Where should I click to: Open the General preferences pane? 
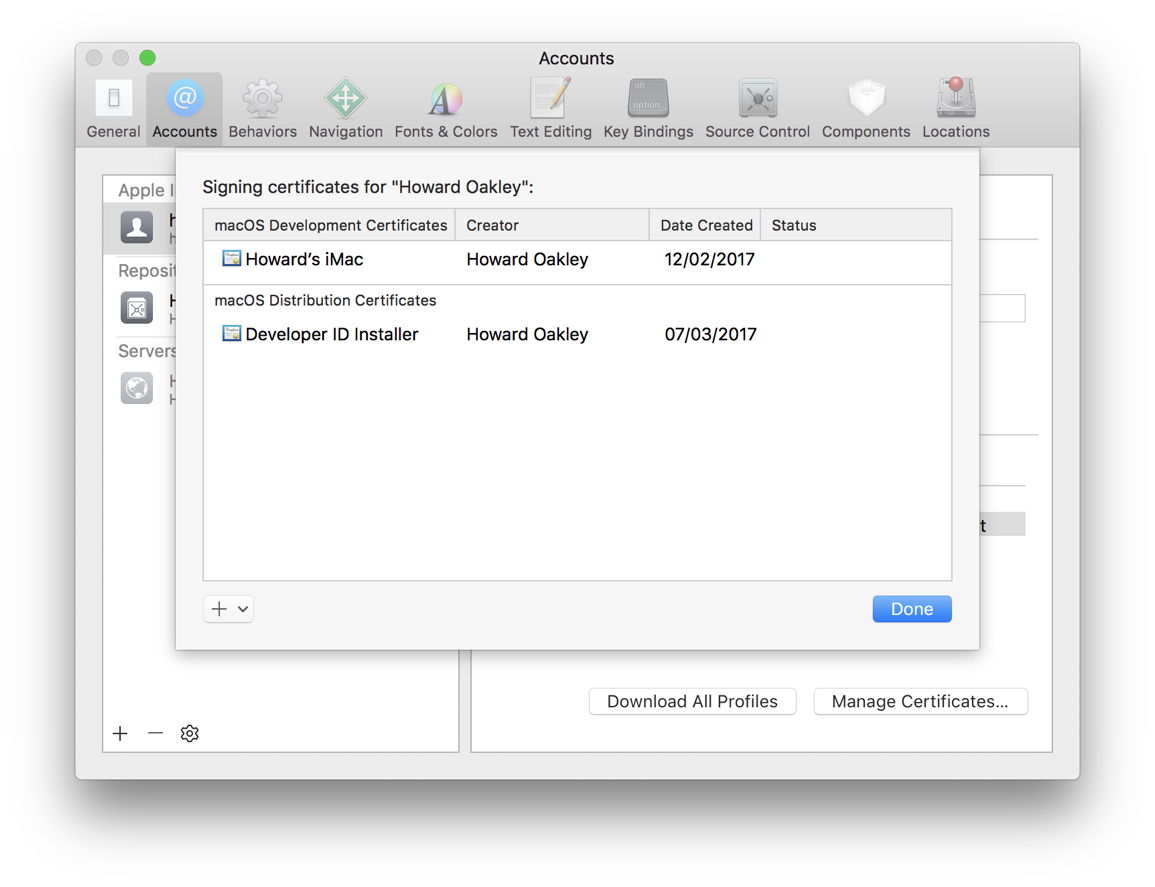coord(112,105)
